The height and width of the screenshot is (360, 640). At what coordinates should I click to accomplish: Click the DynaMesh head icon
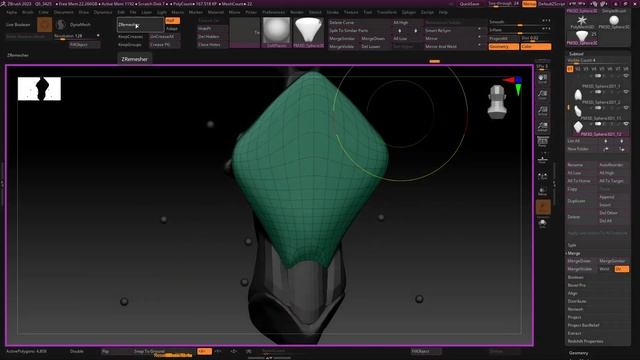(x=60, y=24)
